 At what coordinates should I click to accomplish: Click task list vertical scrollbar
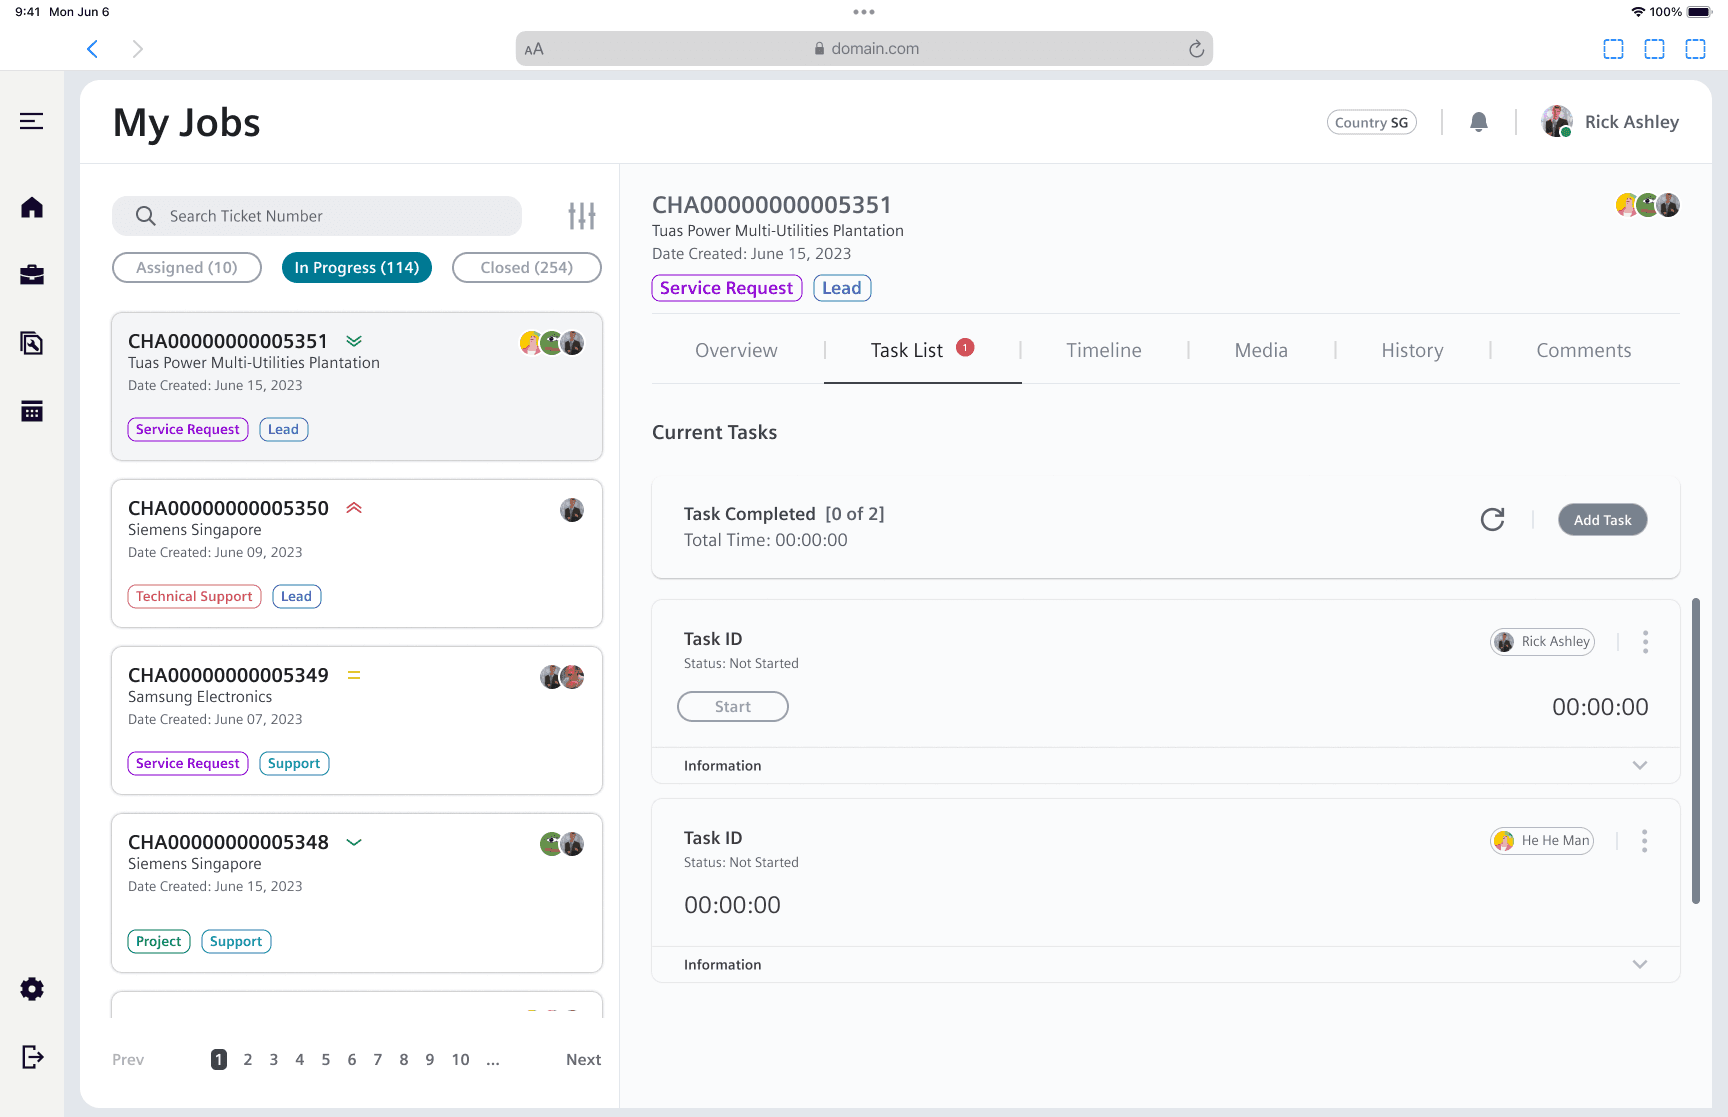(x=1696, y=751)
